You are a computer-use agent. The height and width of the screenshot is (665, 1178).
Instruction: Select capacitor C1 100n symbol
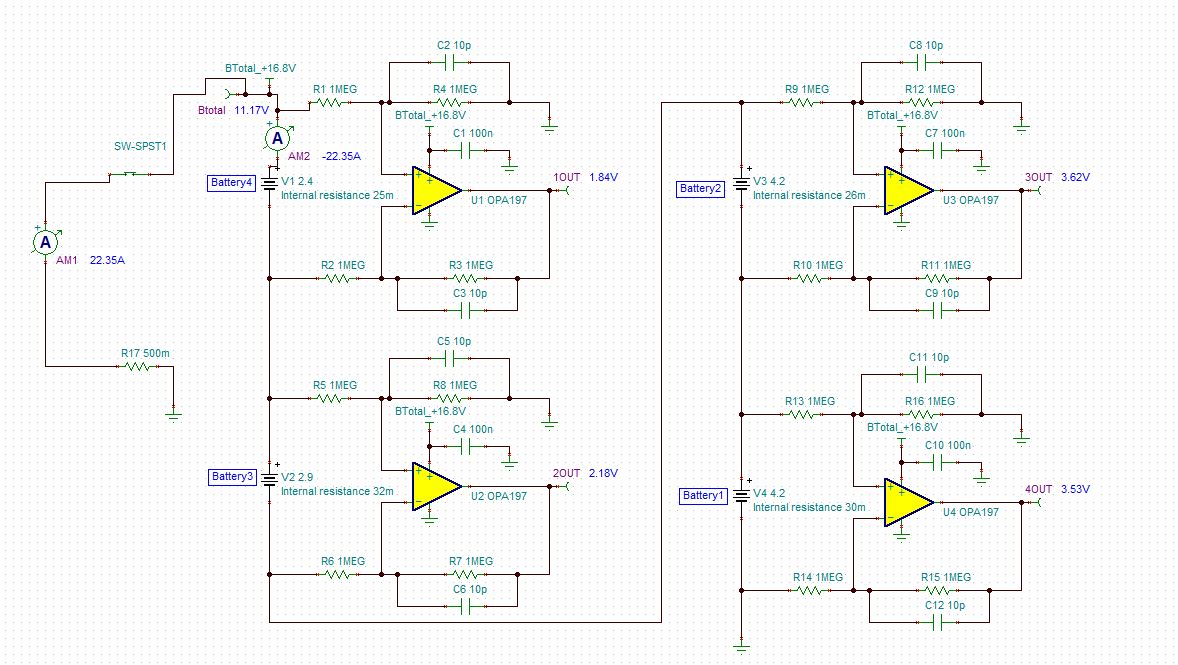pos(466,151)
